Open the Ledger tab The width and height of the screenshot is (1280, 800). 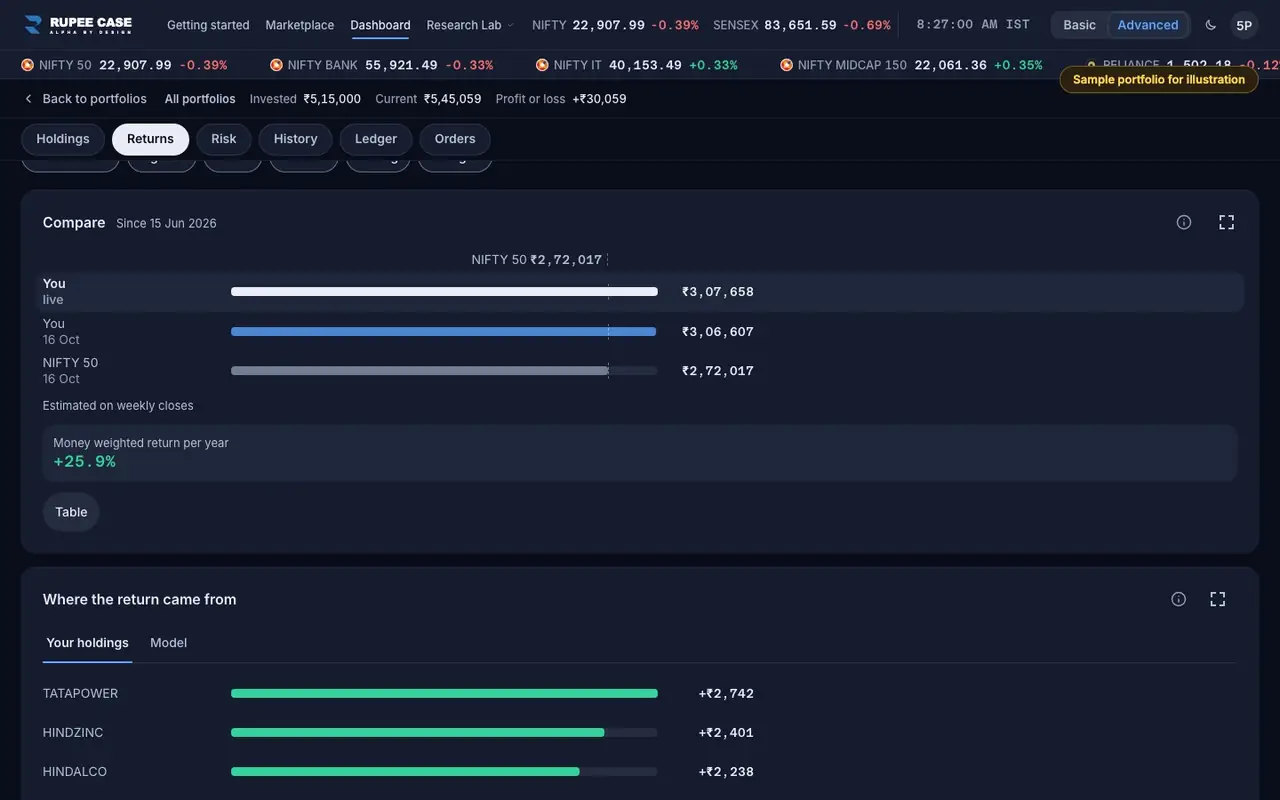[376, 139]
